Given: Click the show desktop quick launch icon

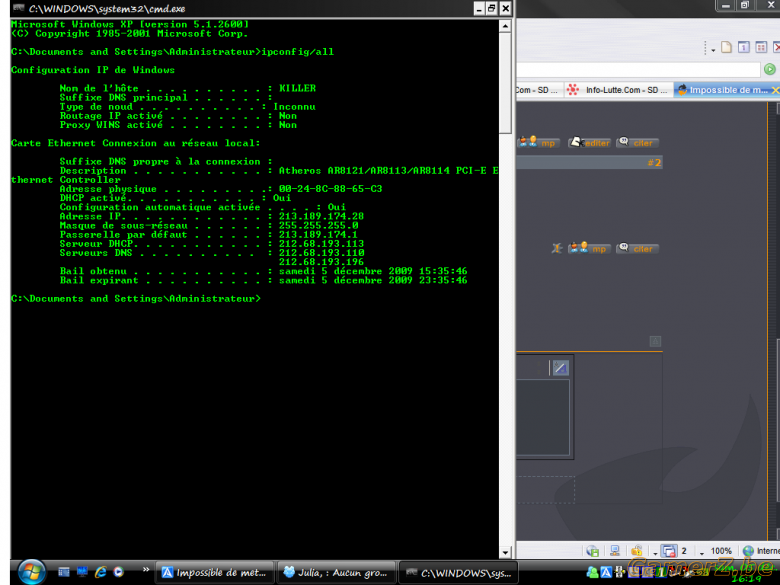Looking at the screenshot, I should tap(64, 572).
